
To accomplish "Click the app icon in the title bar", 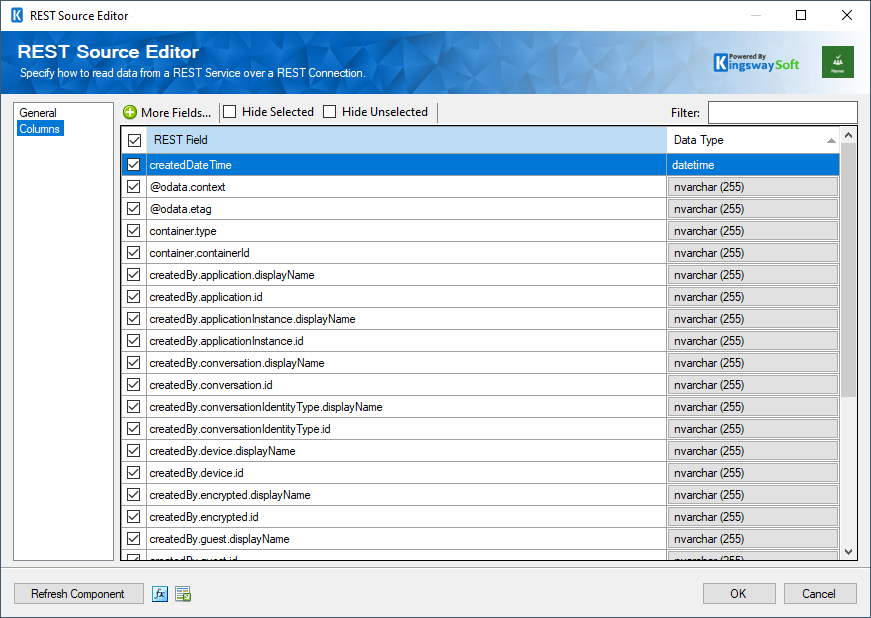I will (x=17, y=16).
